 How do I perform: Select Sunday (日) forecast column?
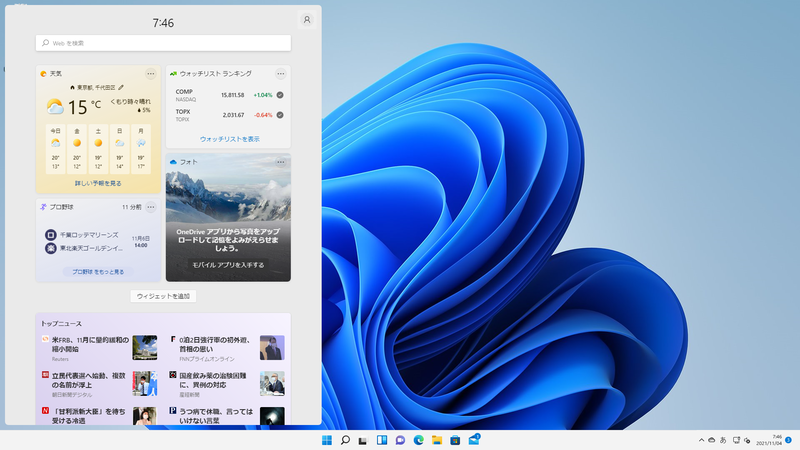coord(119,149)
